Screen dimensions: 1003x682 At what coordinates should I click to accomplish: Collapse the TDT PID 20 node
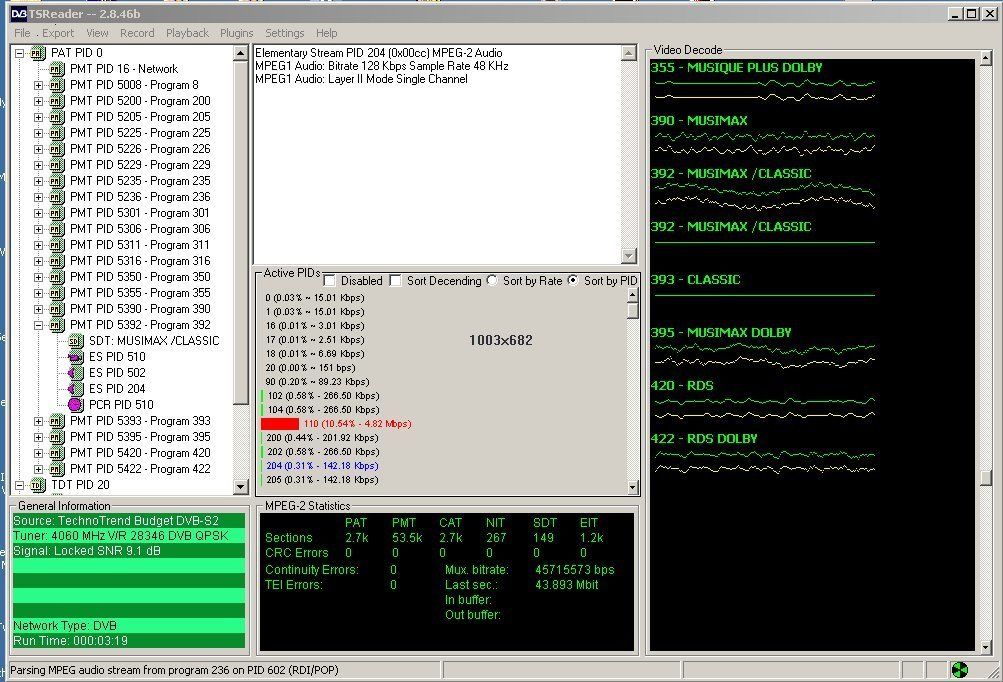pyautogui.click(x=20, y=486)
